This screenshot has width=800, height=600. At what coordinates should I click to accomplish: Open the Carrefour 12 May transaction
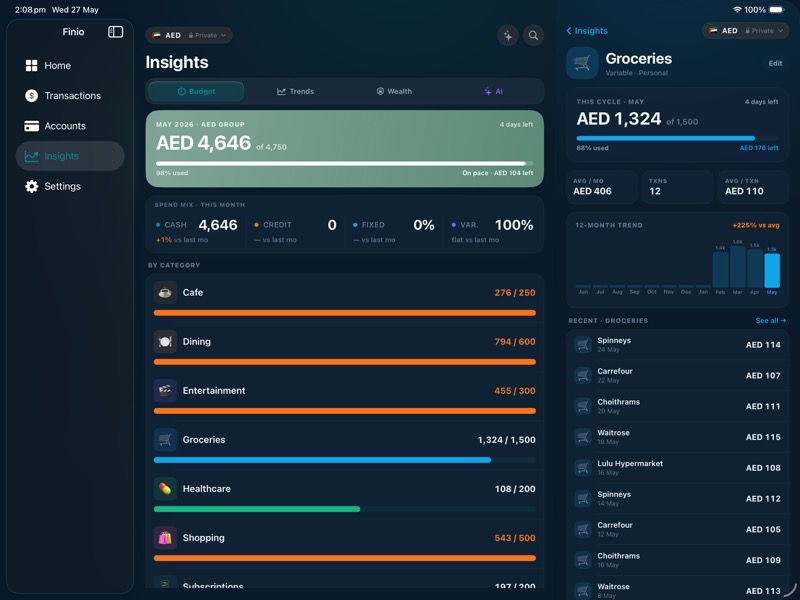click(x=677, y=530)
